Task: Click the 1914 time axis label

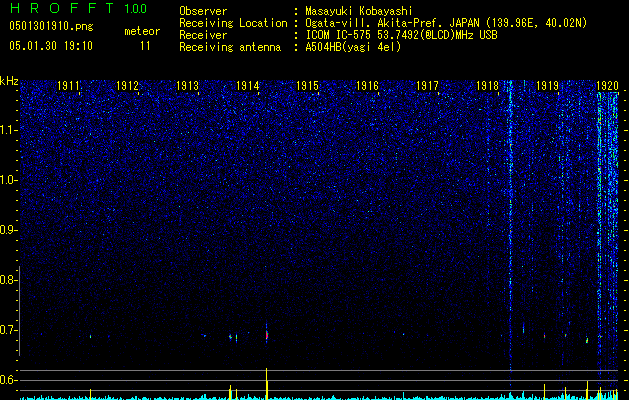Action: tap(248, 85)
